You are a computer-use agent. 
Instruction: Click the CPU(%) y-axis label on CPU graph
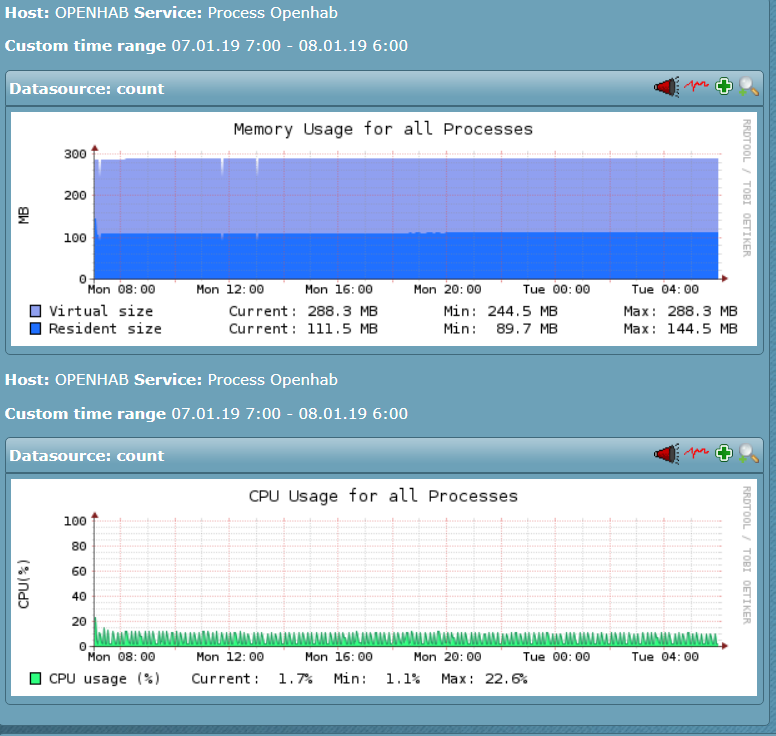tap(24, 584)
